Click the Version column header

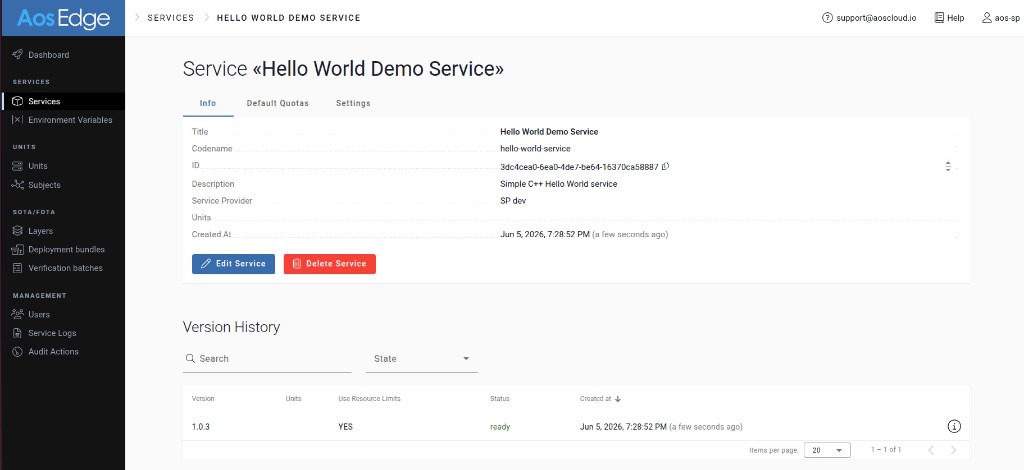[x=203, y=399]
